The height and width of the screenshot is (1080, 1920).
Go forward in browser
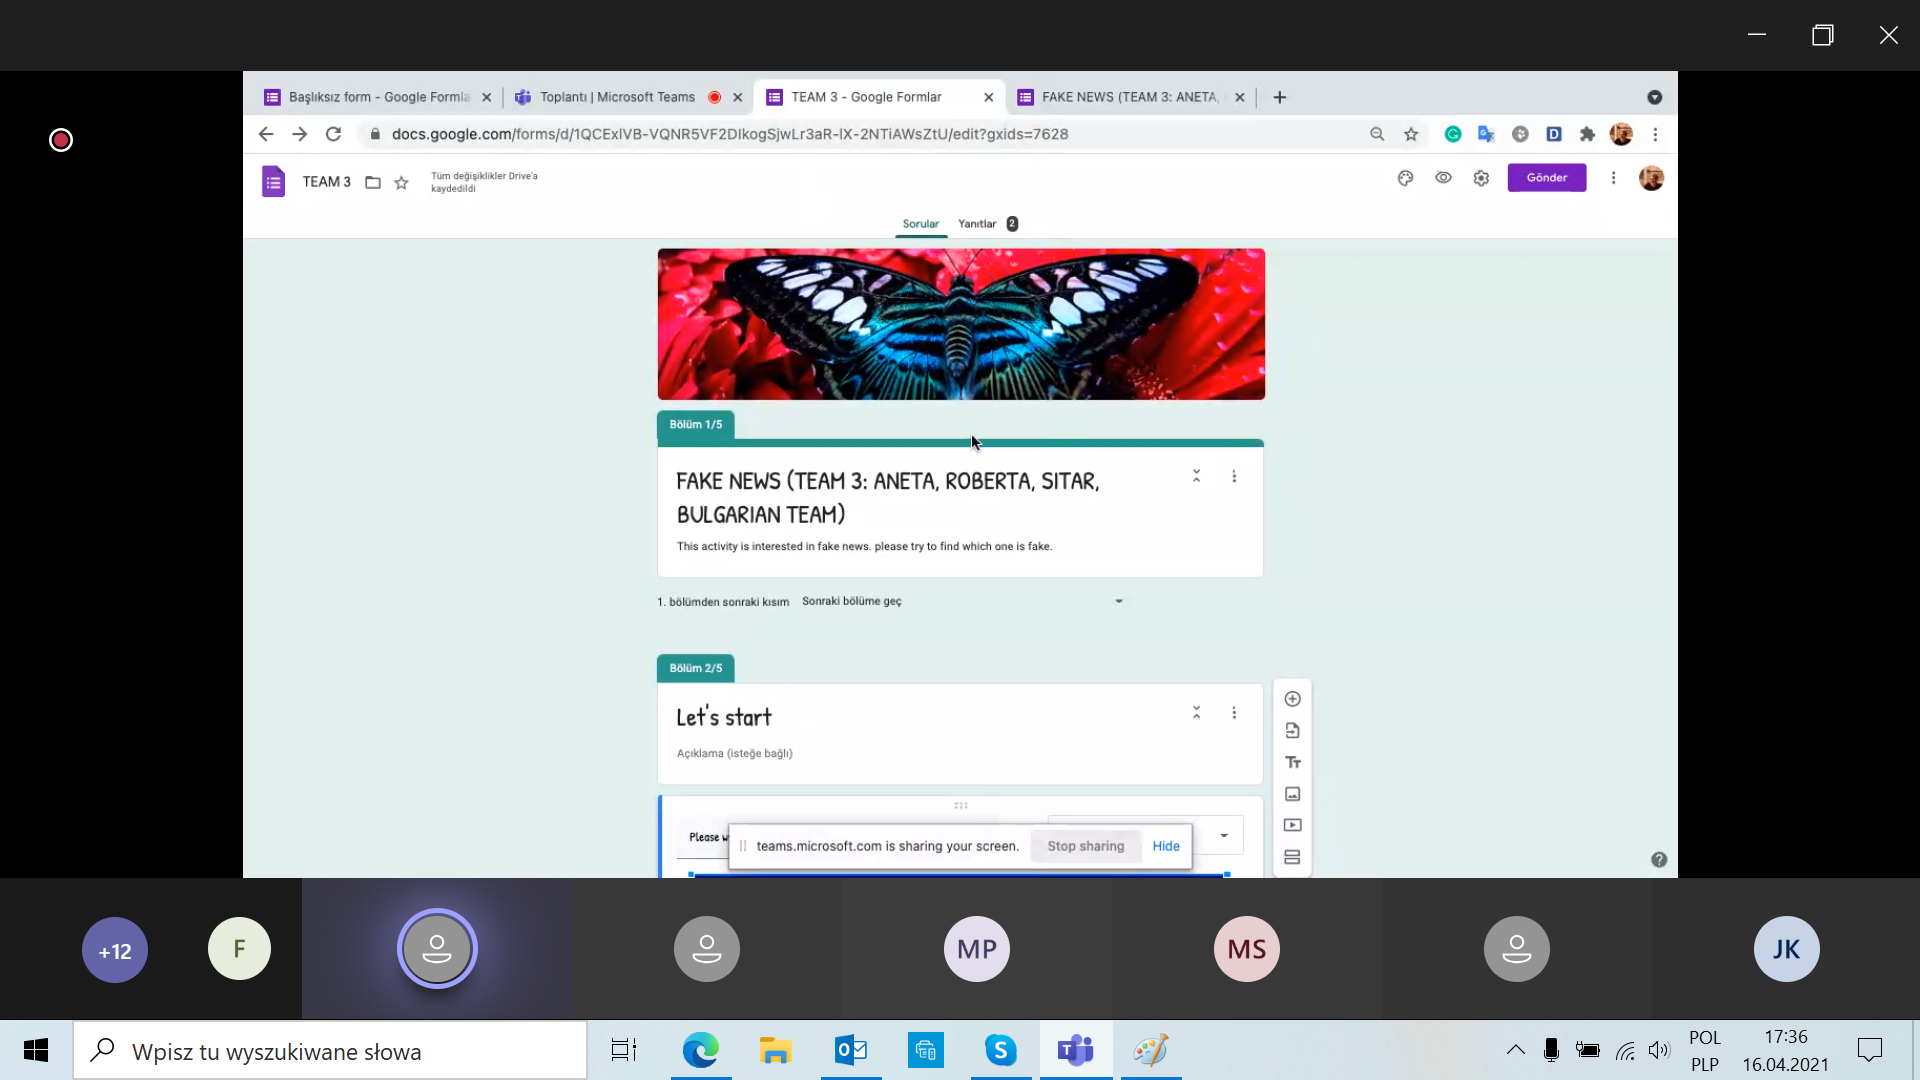[299, 134]
